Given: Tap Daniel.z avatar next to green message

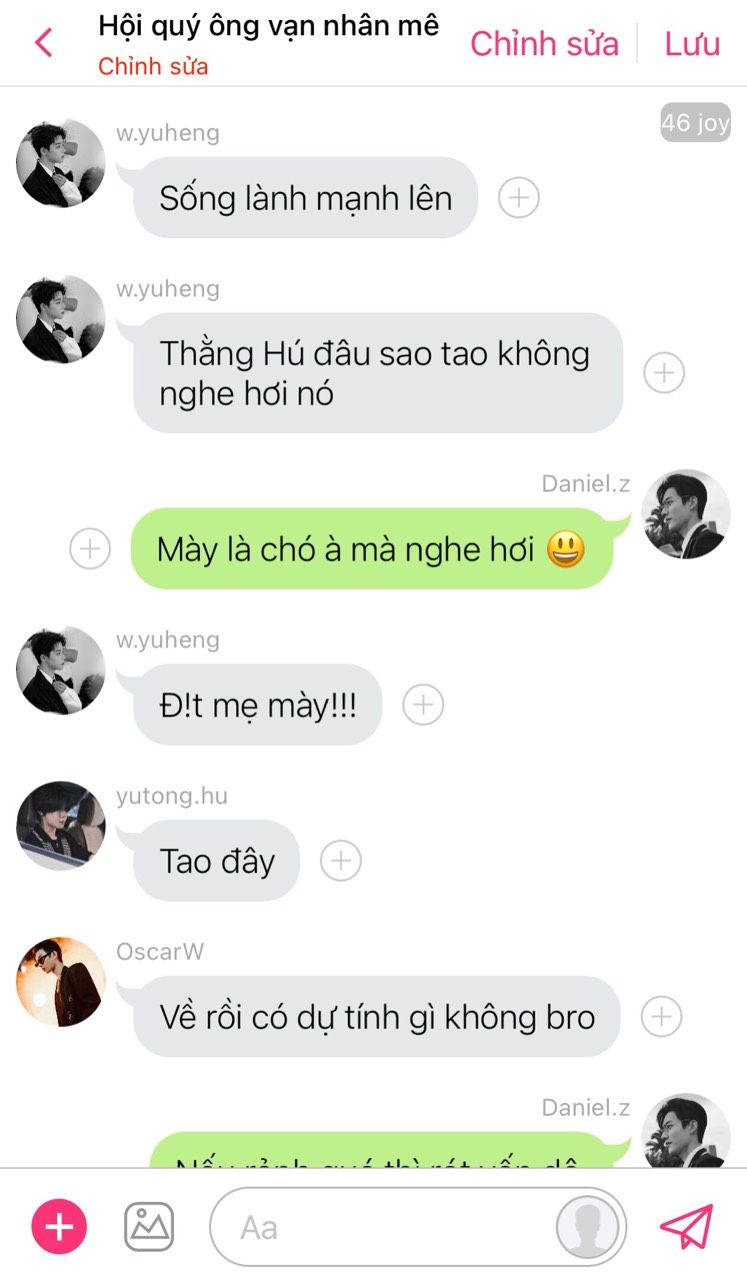Looking at the screenshot, I should tap(686, 514).
